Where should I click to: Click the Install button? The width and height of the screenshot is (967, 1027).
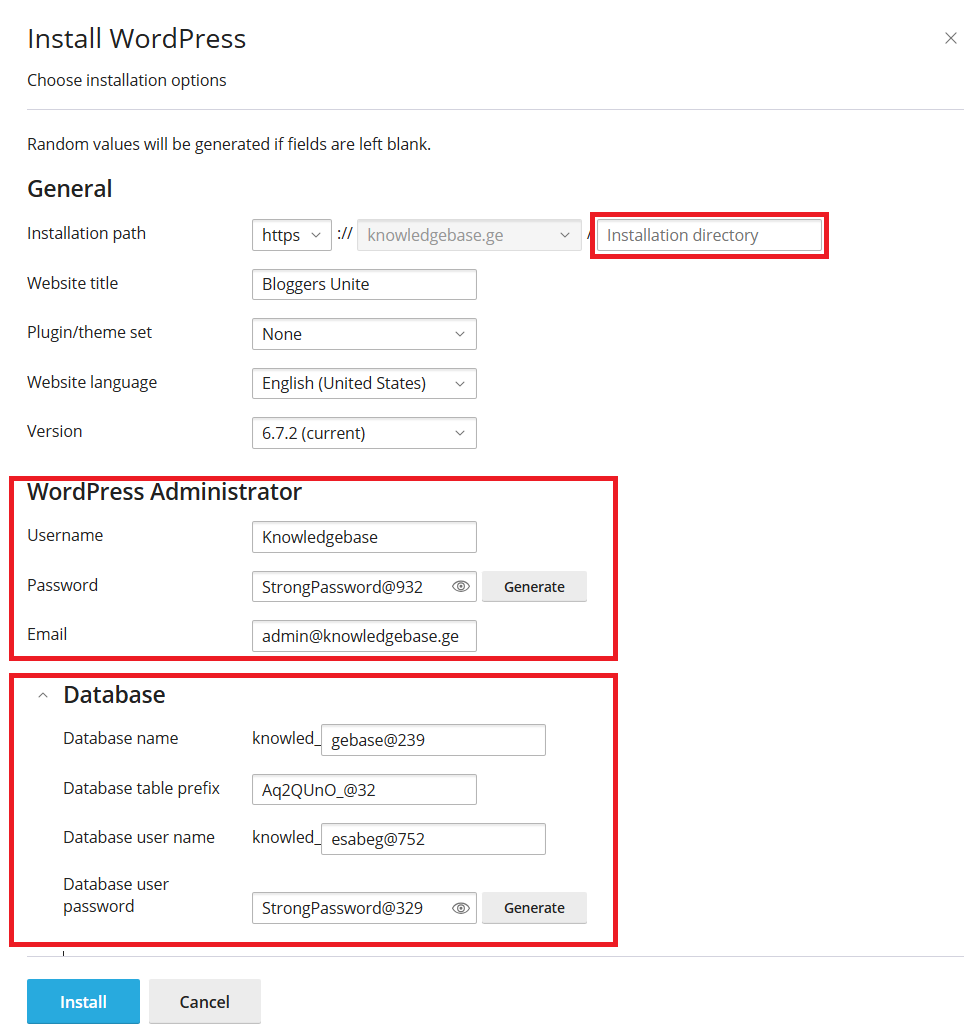click(83, 1001)
